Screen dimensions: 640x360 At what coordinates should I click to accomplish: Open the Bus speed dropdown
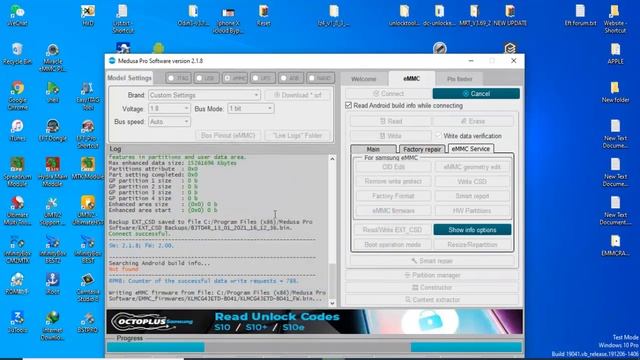click(169, 122)
